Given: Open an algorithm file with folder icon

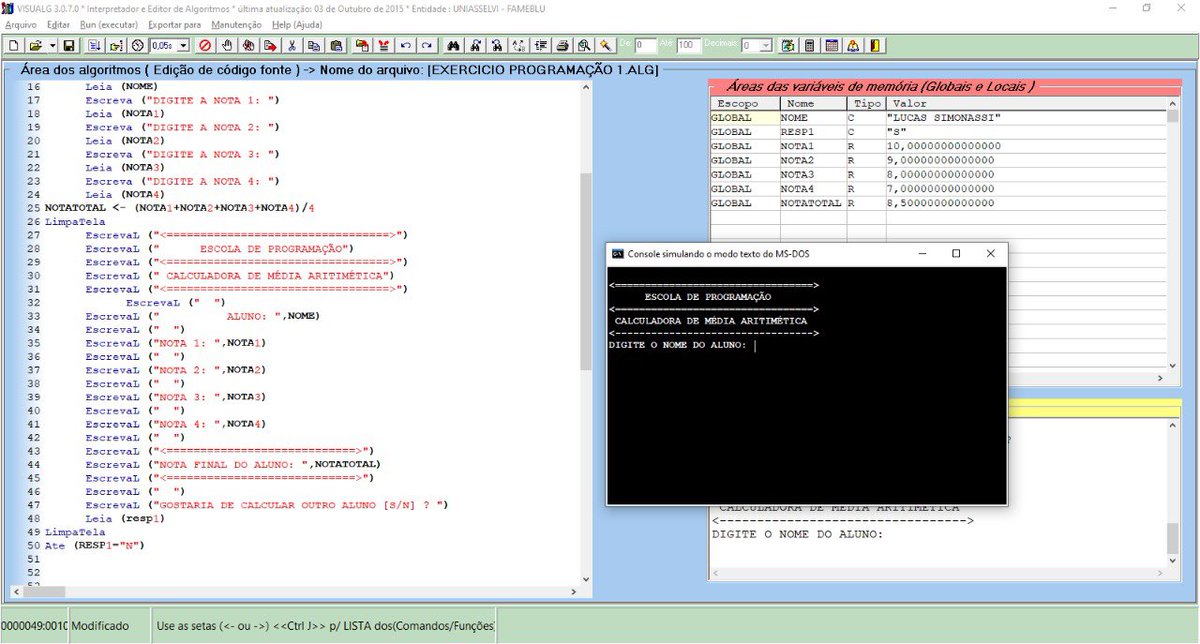Looking at the screenshot, I should pos(34,45).
